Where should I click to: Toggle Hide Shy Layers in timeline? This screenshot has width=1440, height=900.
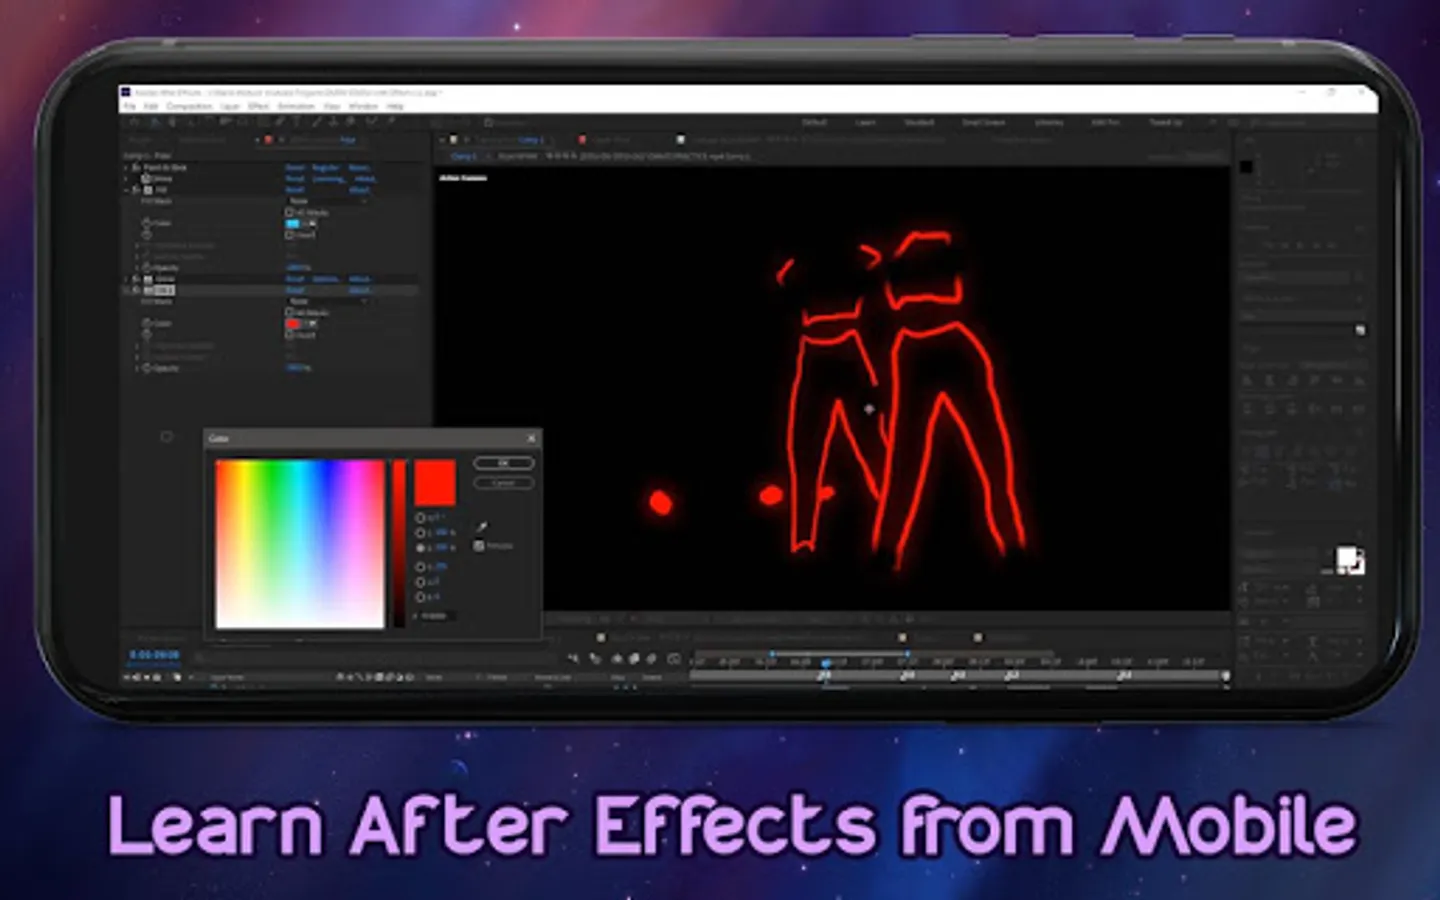click(617, 658)
